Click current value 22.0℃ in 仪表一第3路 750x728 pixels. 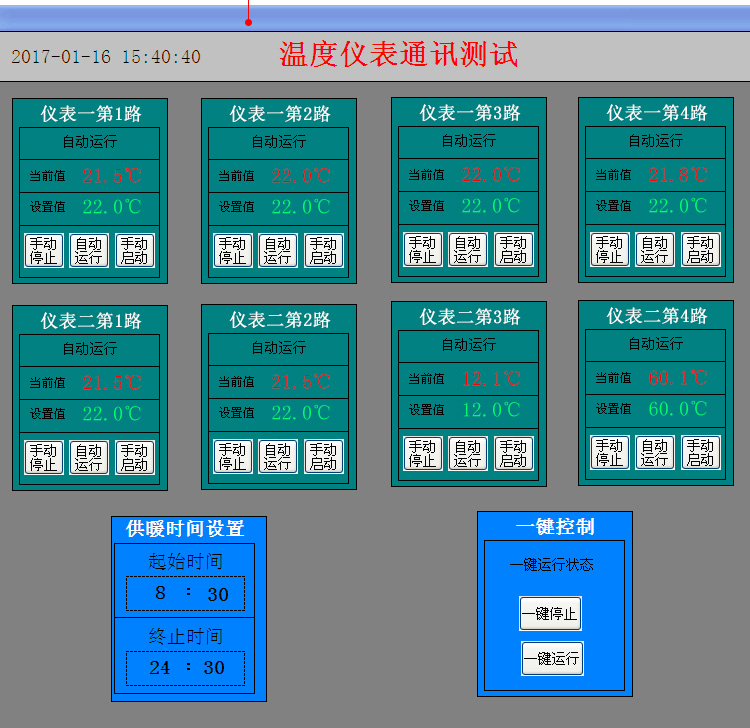click(491, 175)
